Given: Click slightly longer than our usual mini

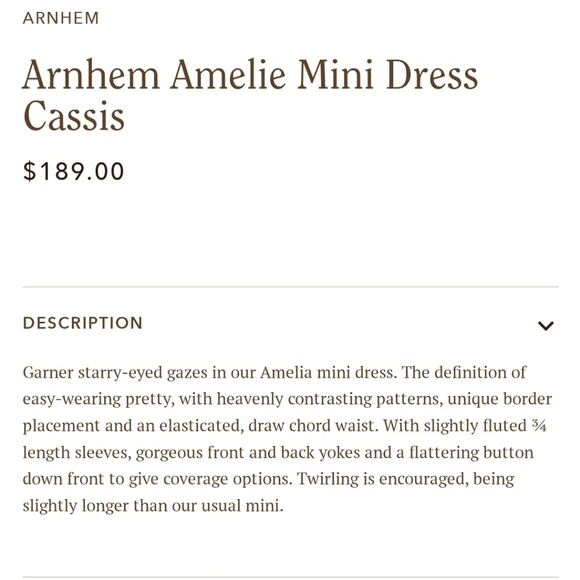Looking at the screenshot, I should [153, 506].
